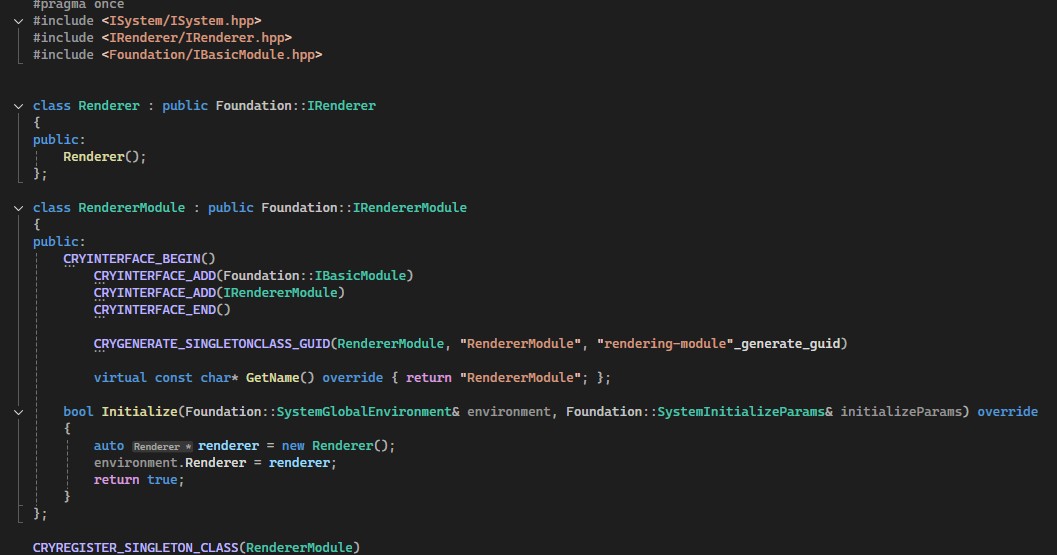Click the environment.Renderer assignment line
This screenshot has width=1057, height=555.
[x=215, y=463]
